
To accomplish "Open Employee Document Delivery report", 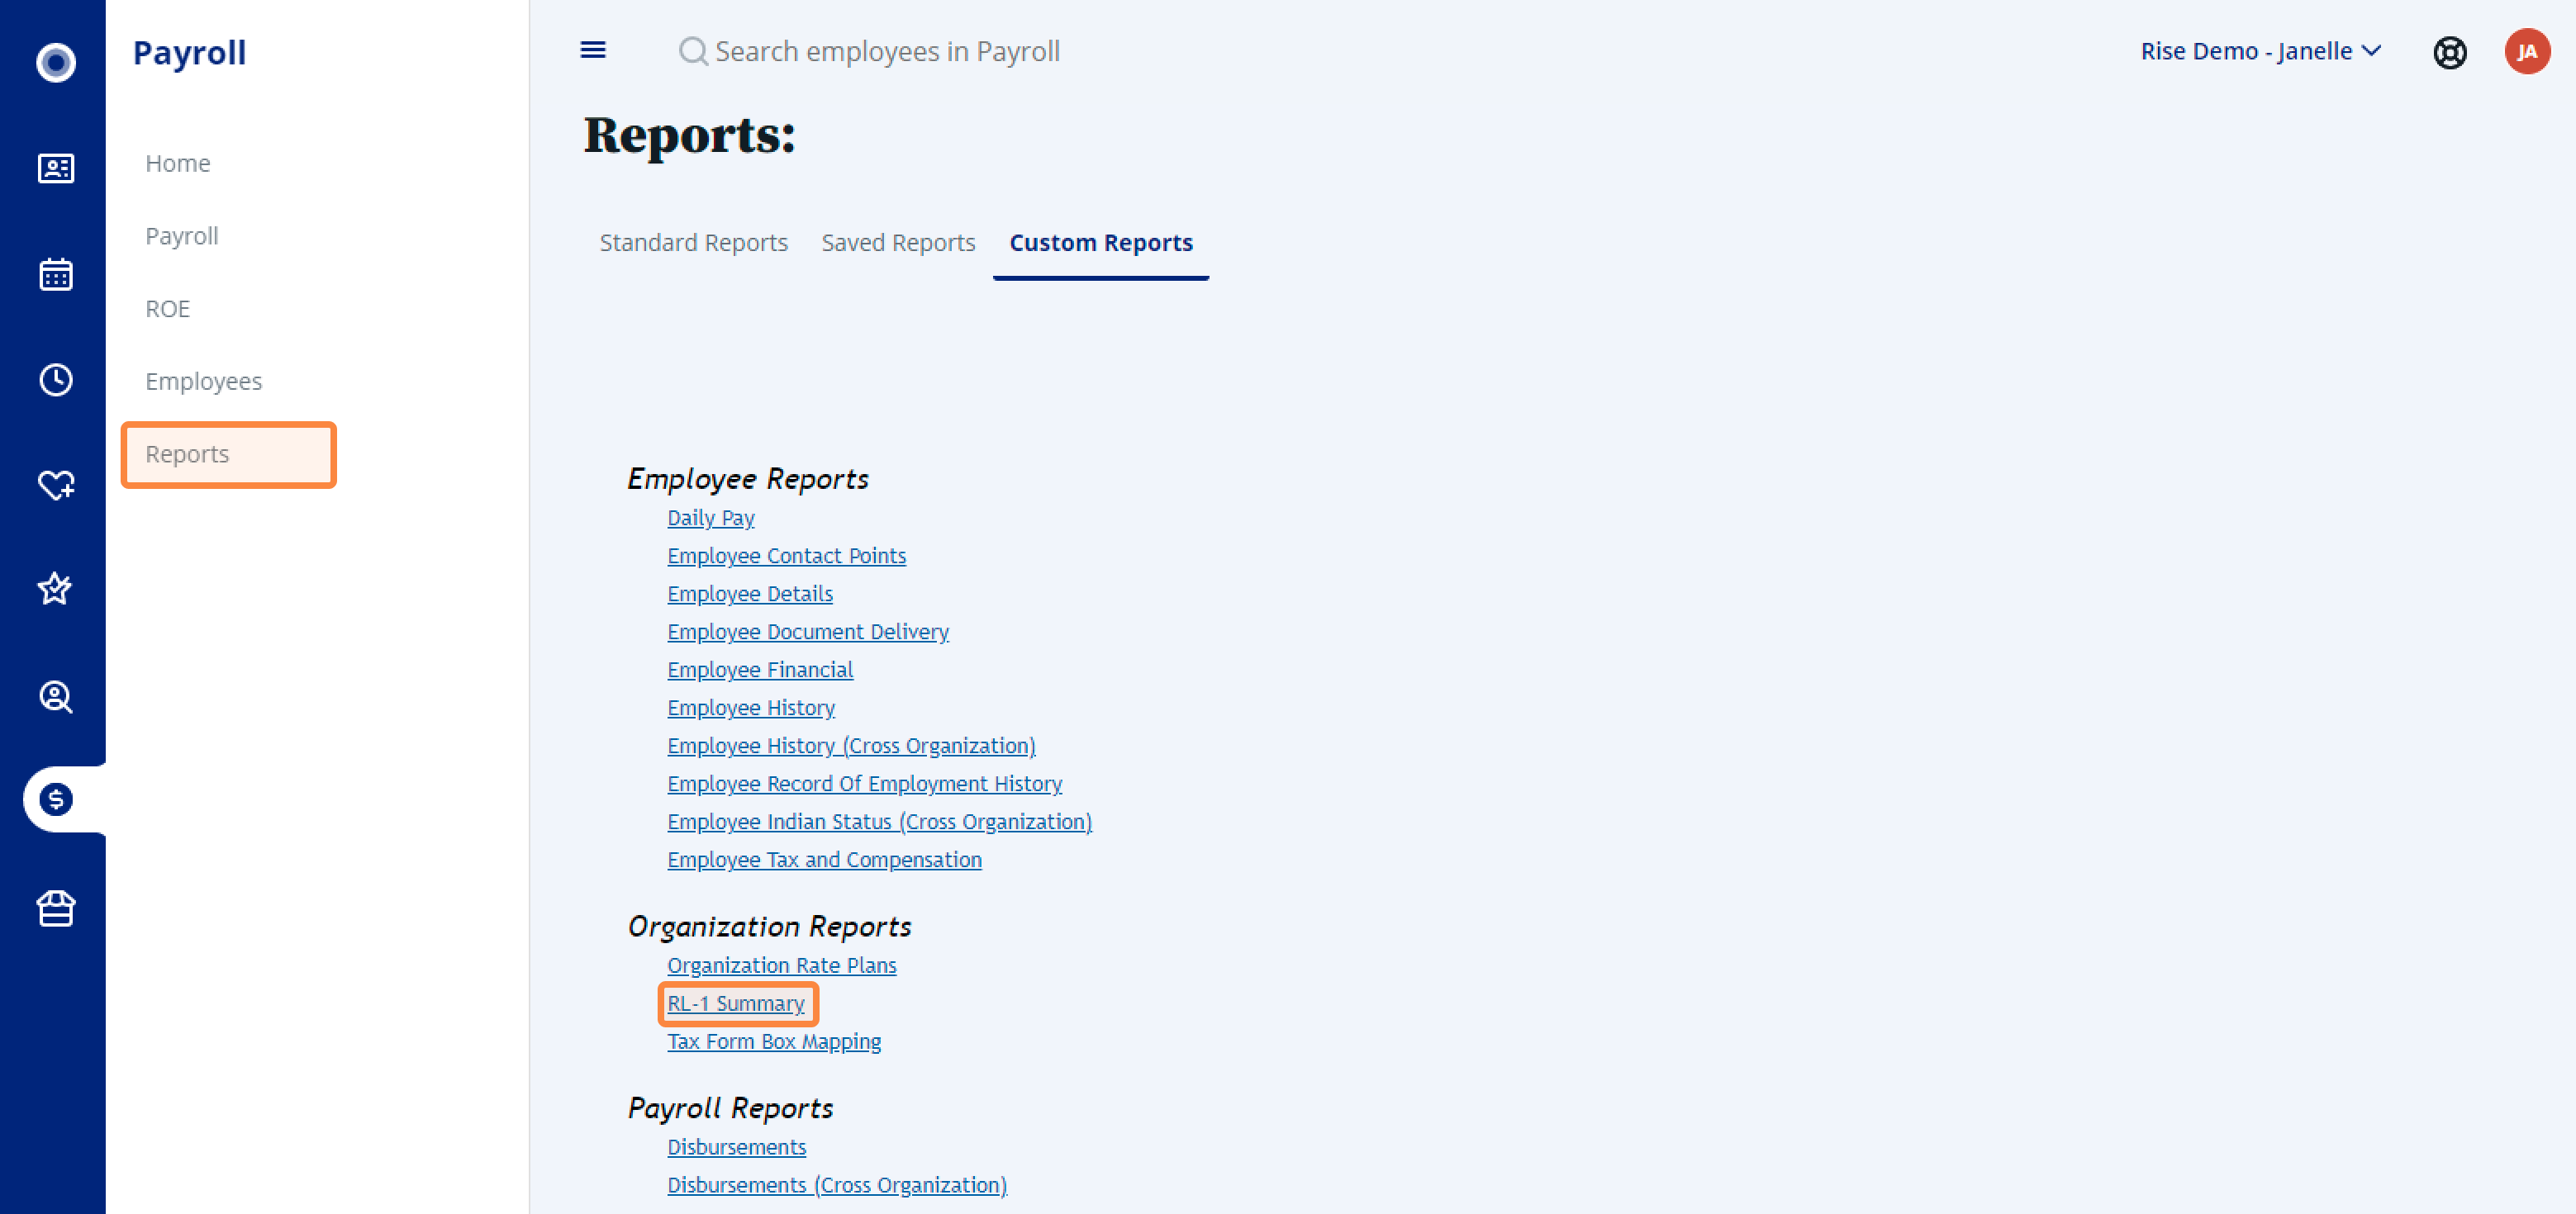I will [807, 632].
